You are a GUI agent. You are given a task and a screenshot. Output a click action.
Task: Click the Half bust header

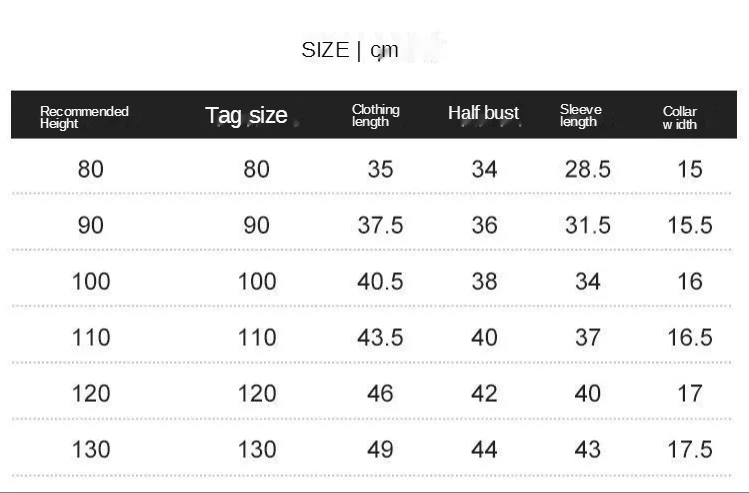[x=483, y=113]
